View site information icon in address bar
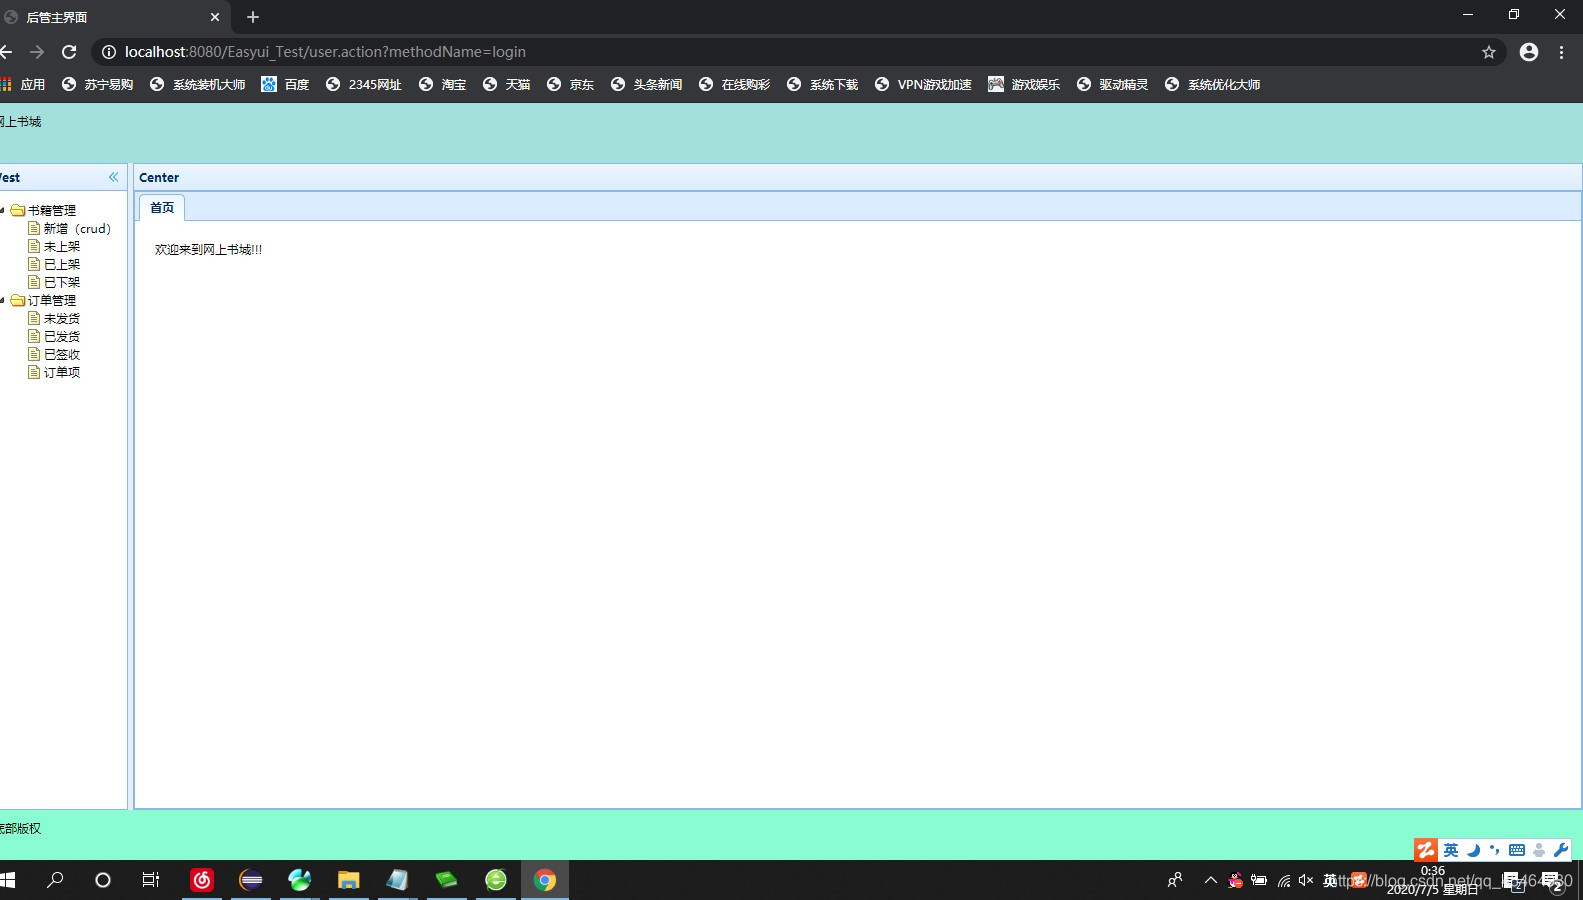This screenshot has width=1583, height=900. pyautogui.click(x=109, y=52)
